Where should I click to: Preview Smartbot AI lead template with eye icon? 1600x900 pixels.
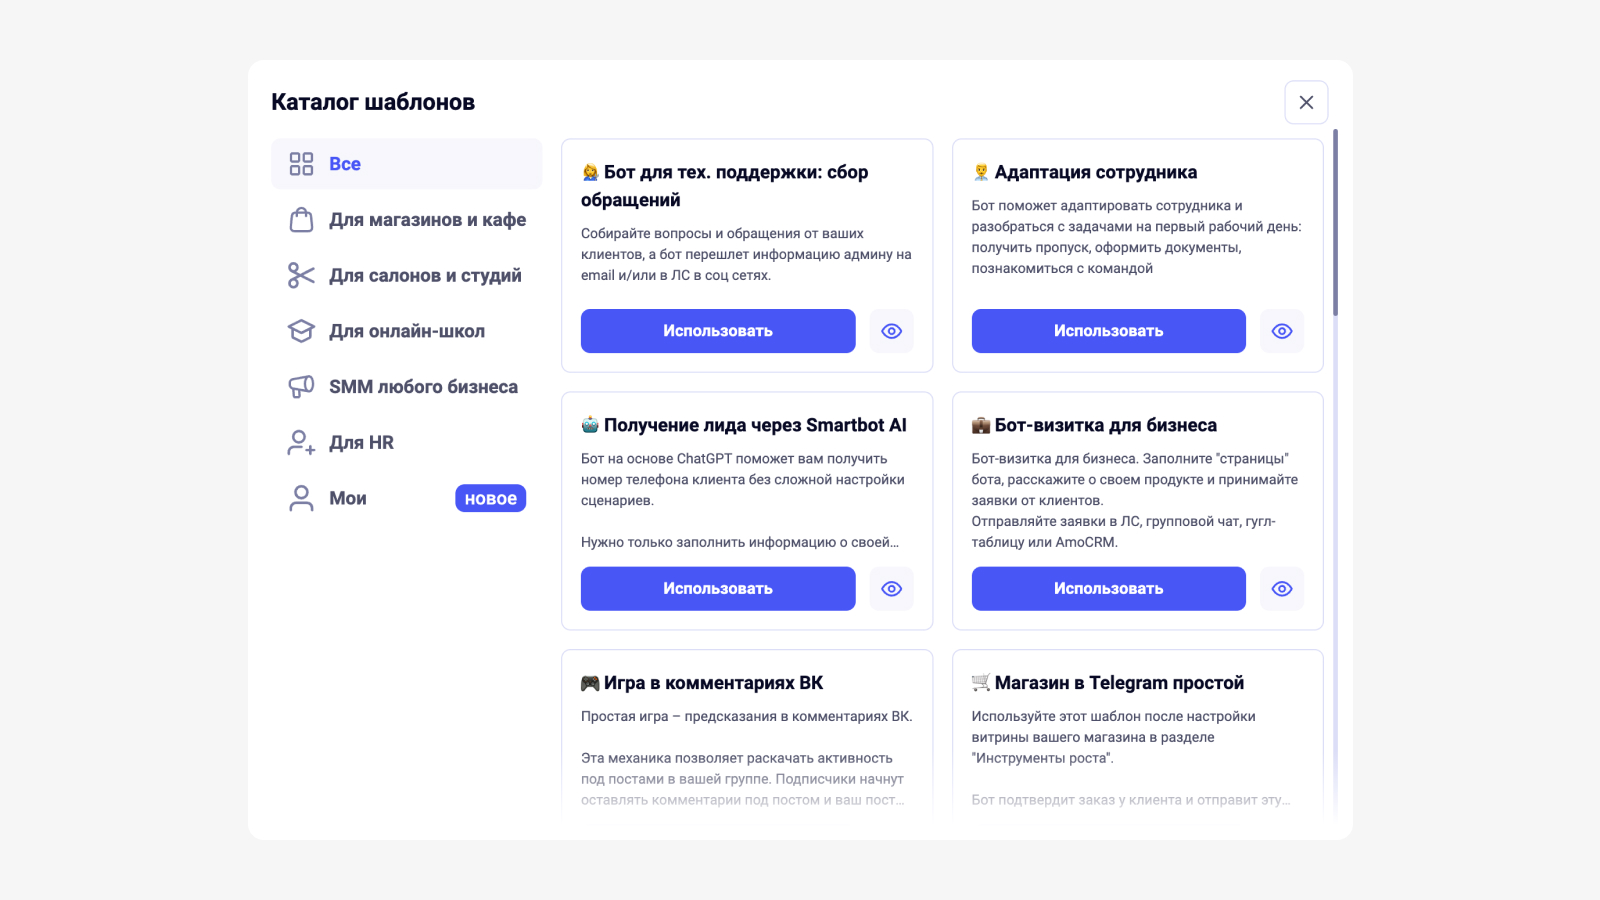[x=892, y=589]
